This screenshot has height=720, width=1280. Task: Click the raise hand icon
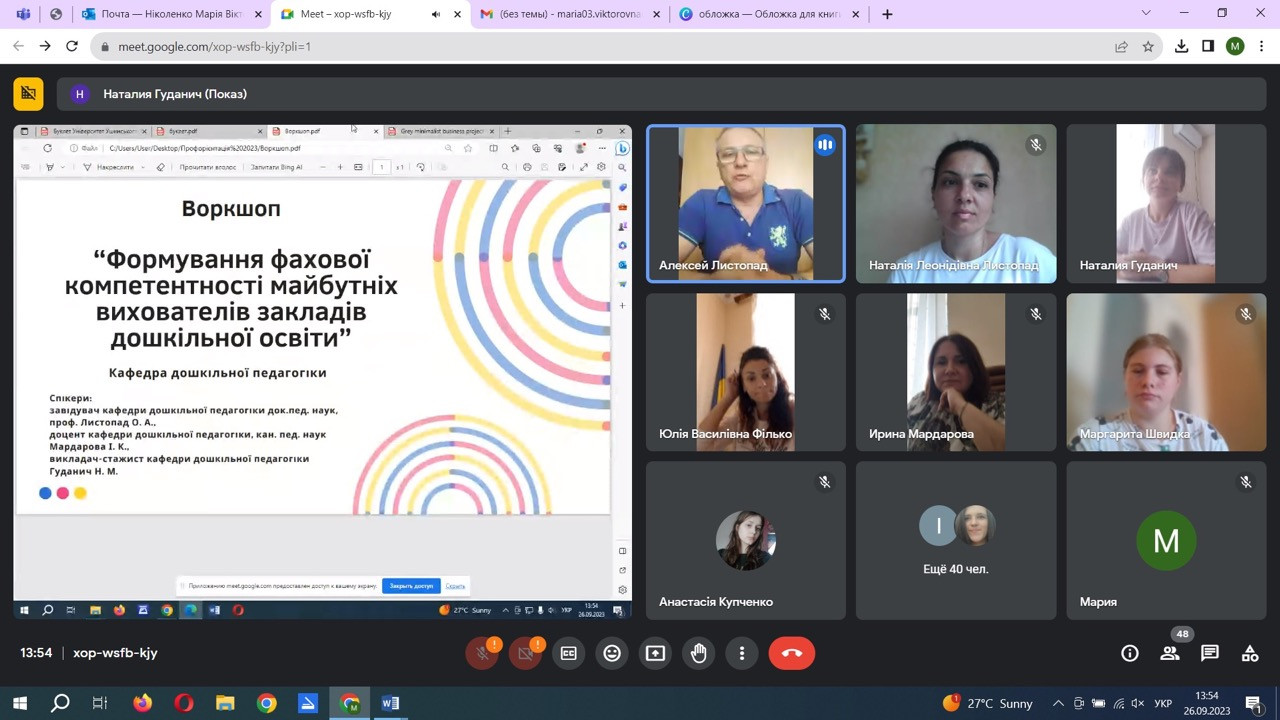[698, 653]
